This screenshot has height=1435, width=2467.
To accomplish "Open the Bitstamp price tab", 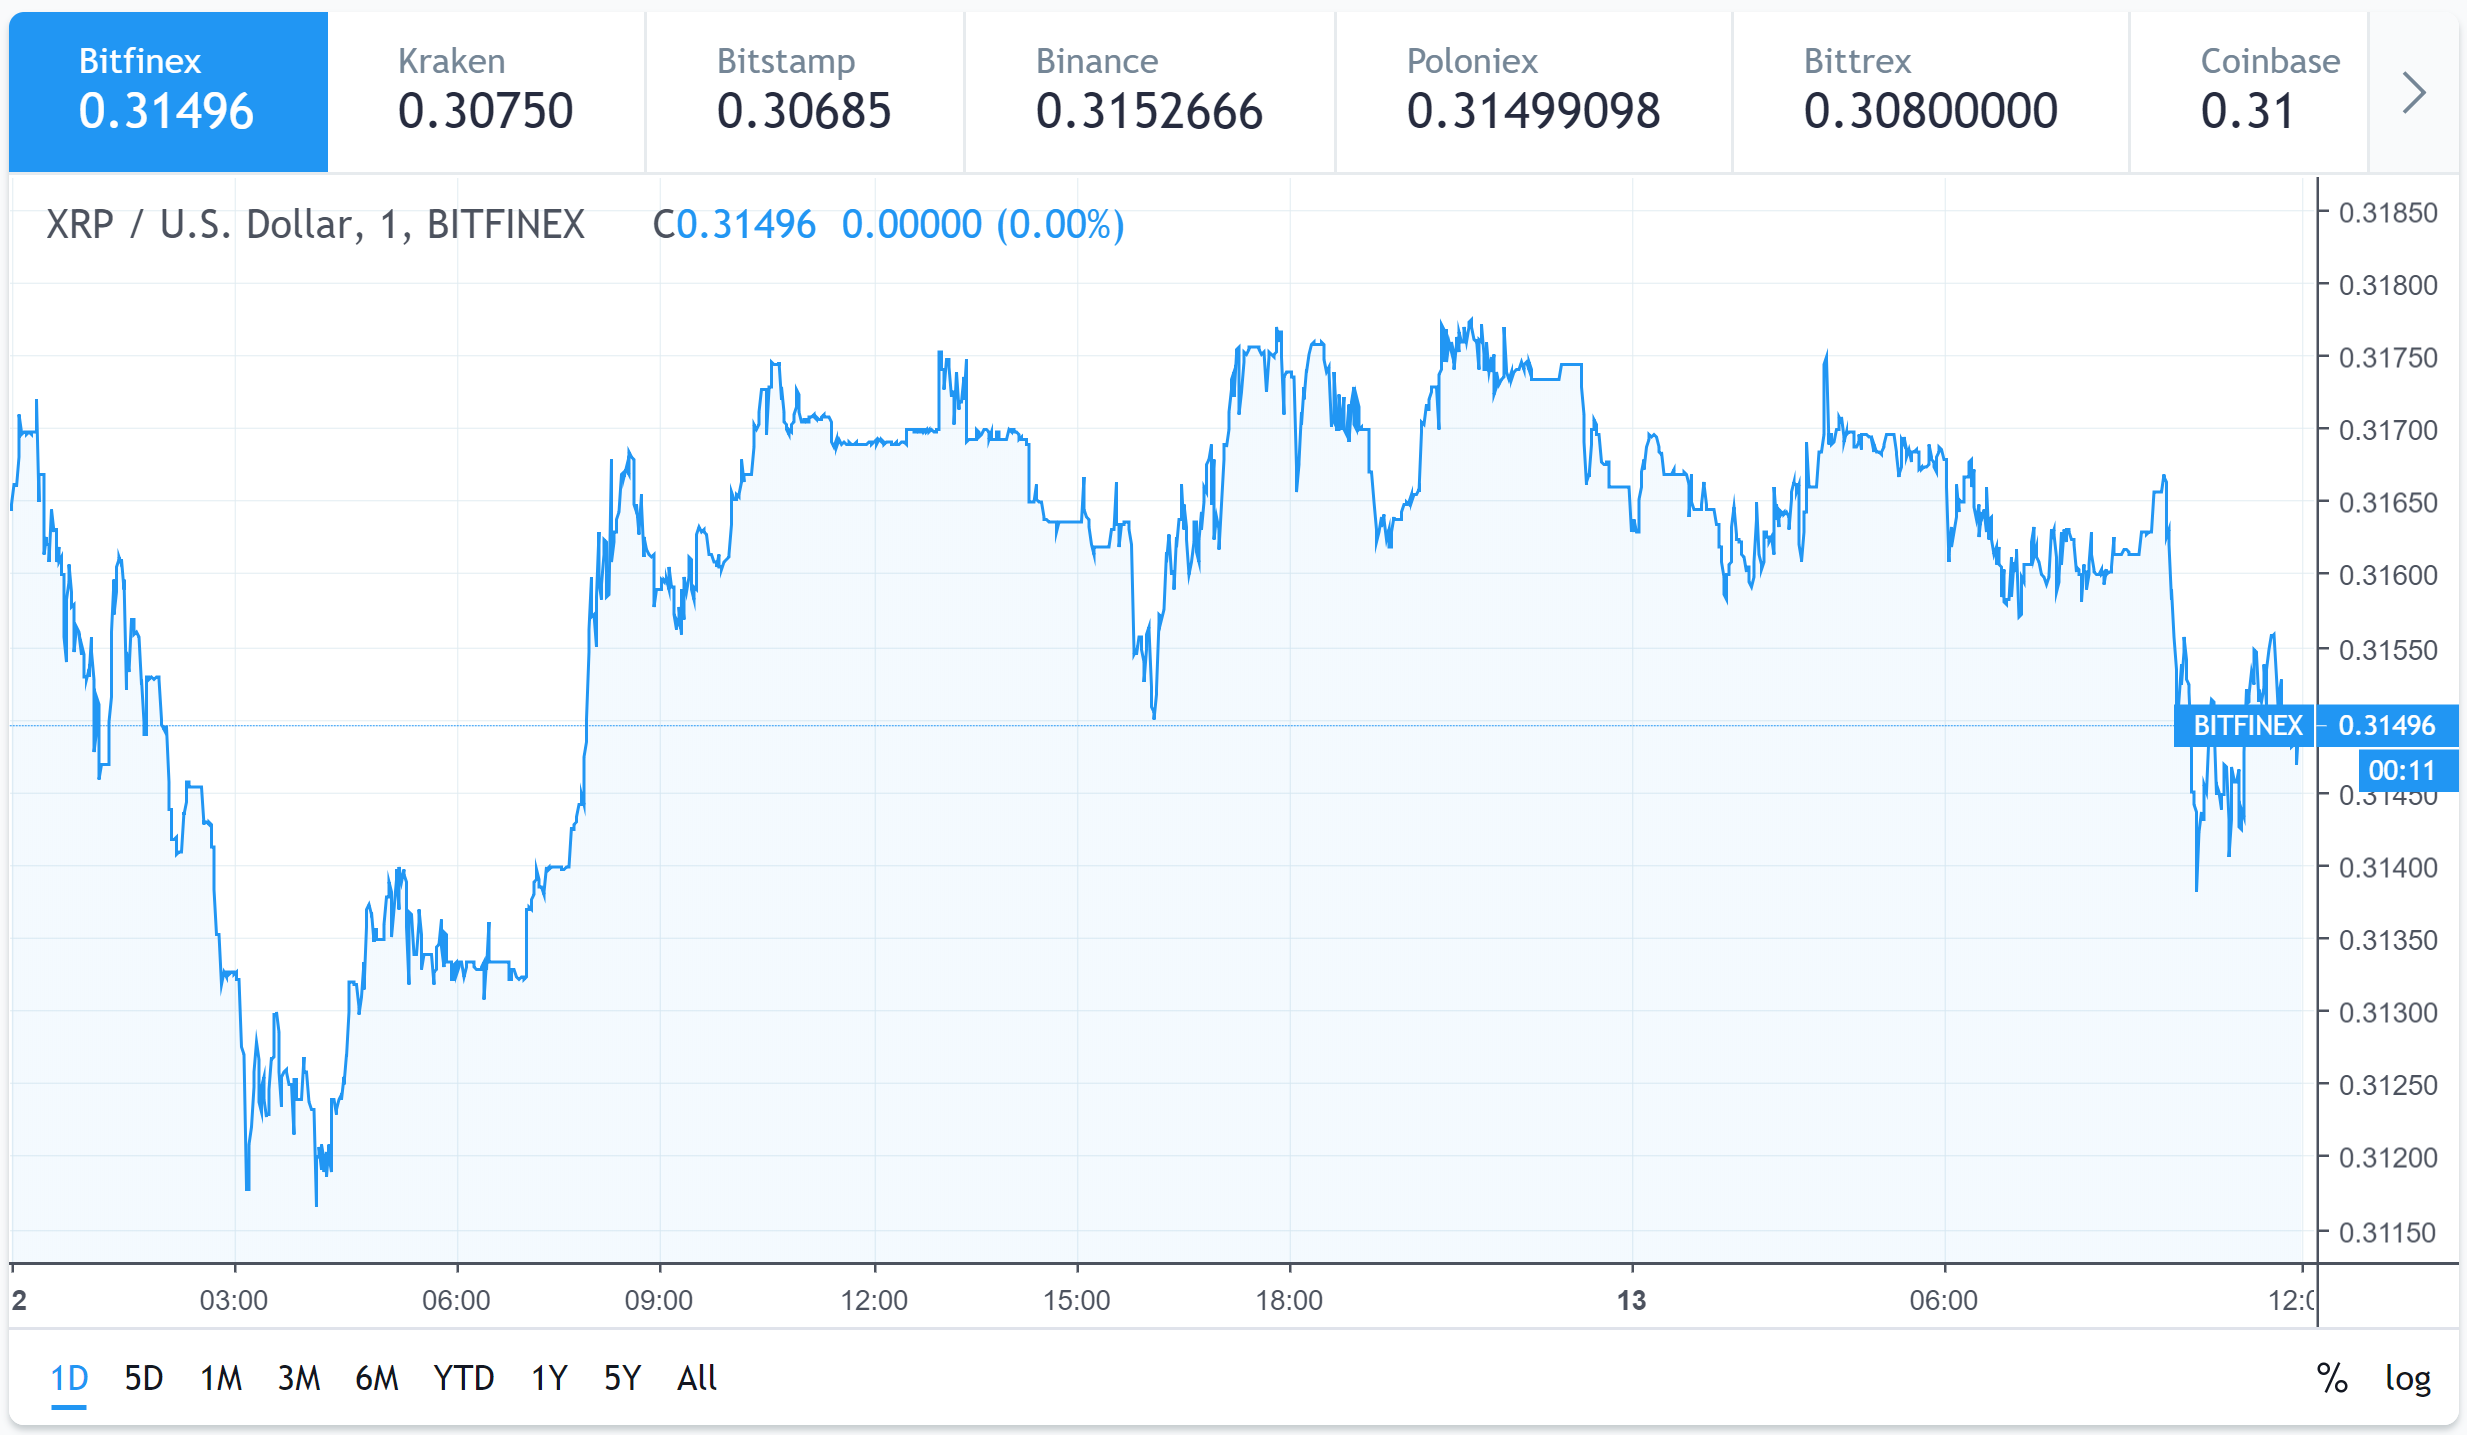I will pyautogui.click(x=804, y=92).
